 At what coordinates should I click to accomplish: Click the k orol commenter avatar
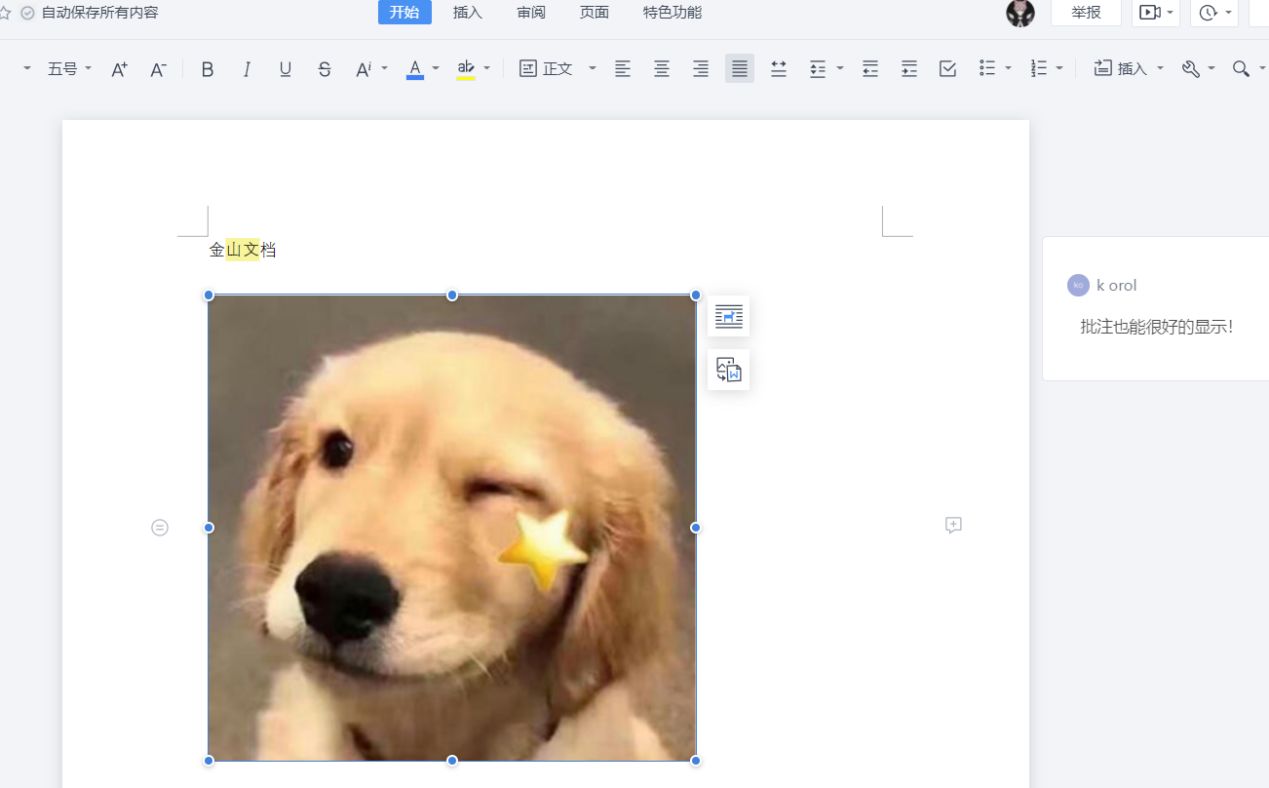(x=1078, y=285)
